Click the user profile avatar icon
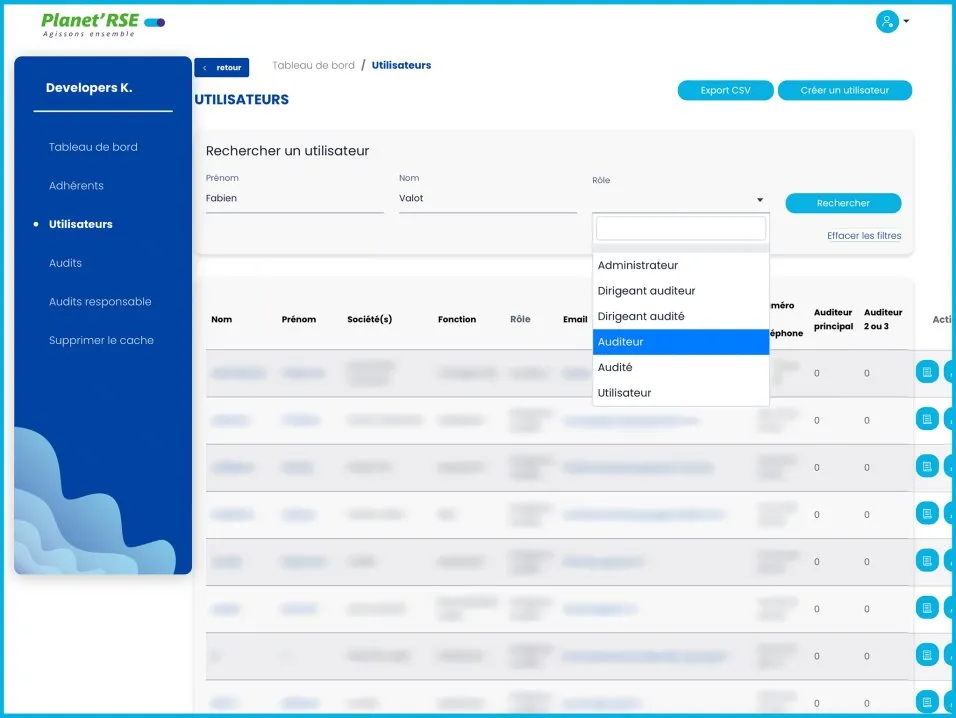Image resolution: width=956 pixels, height=718 pixels. click(887, 21)
